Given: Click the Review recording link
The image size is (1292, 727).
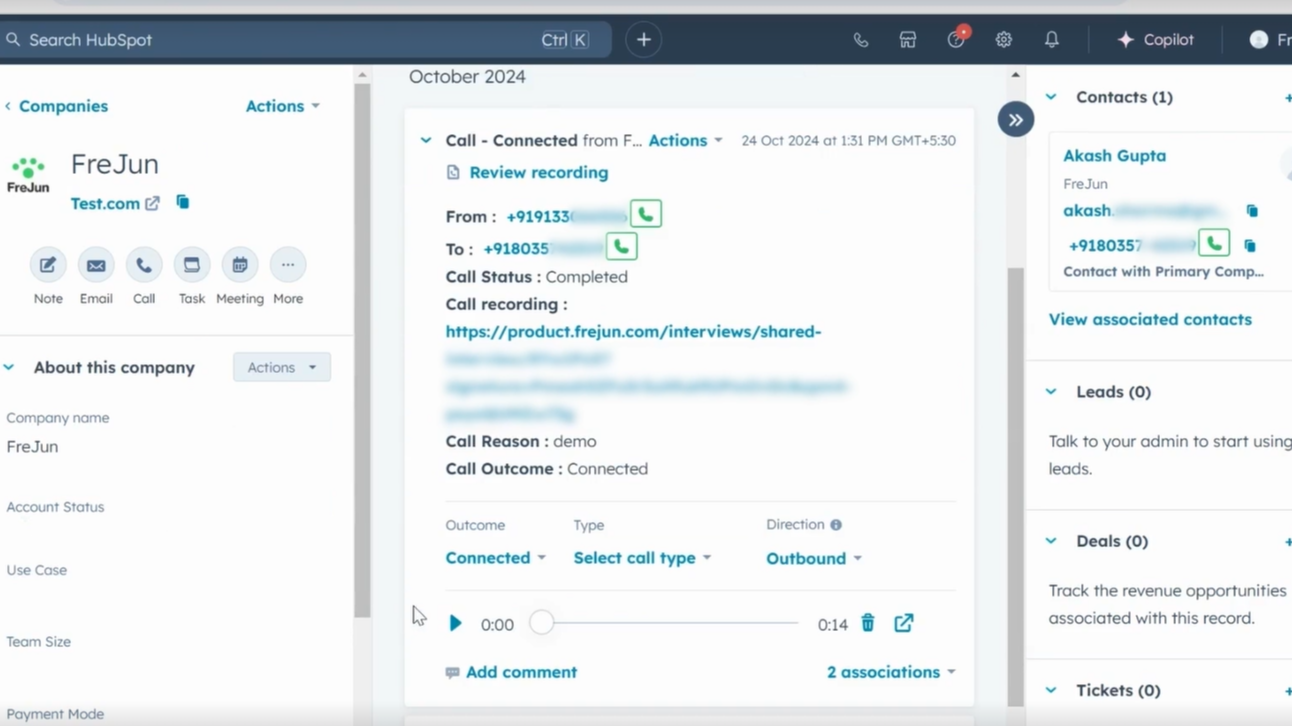Looking at the screenshot, I should point(538,172).
